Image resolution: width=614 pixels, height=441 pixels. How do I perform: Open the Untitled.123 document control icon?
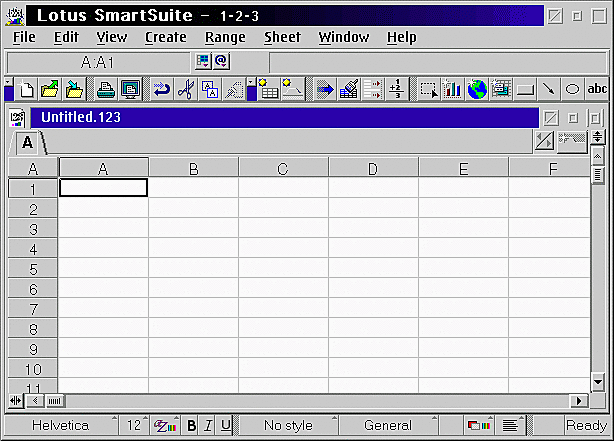point(17,117)
